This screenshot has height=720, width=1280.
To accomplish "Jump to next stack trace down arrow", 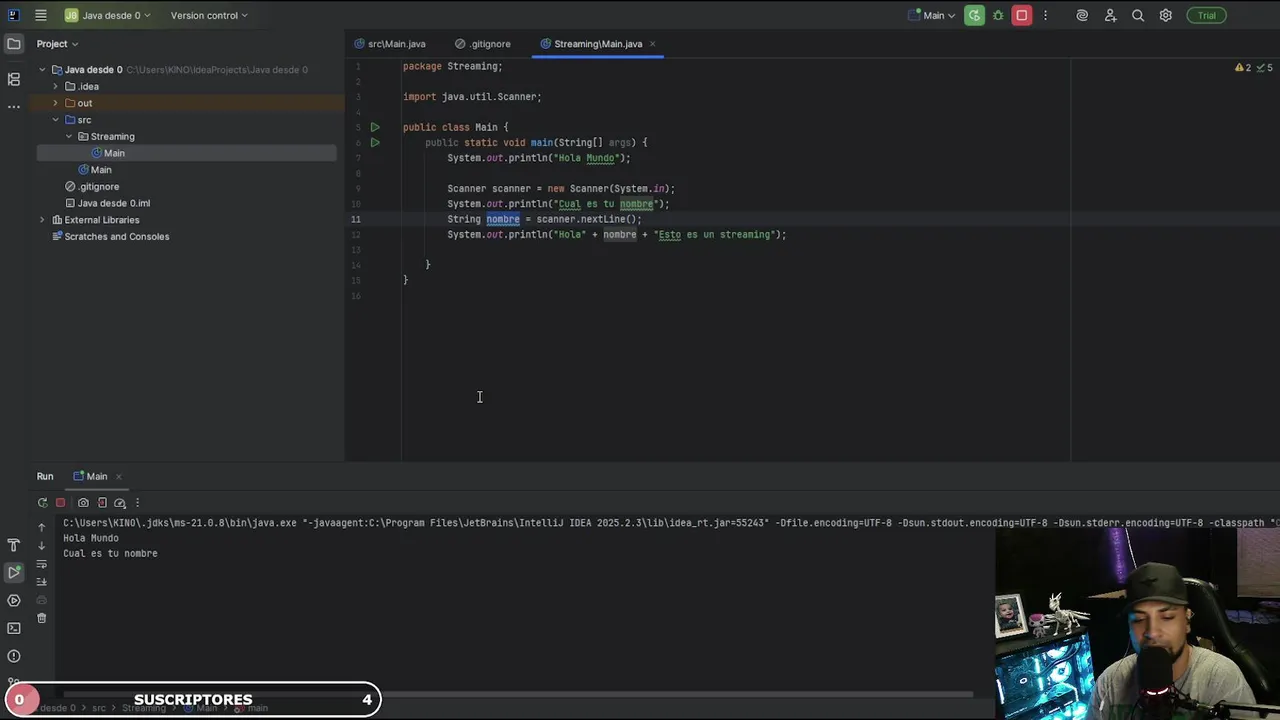I will tap(41, 545).
